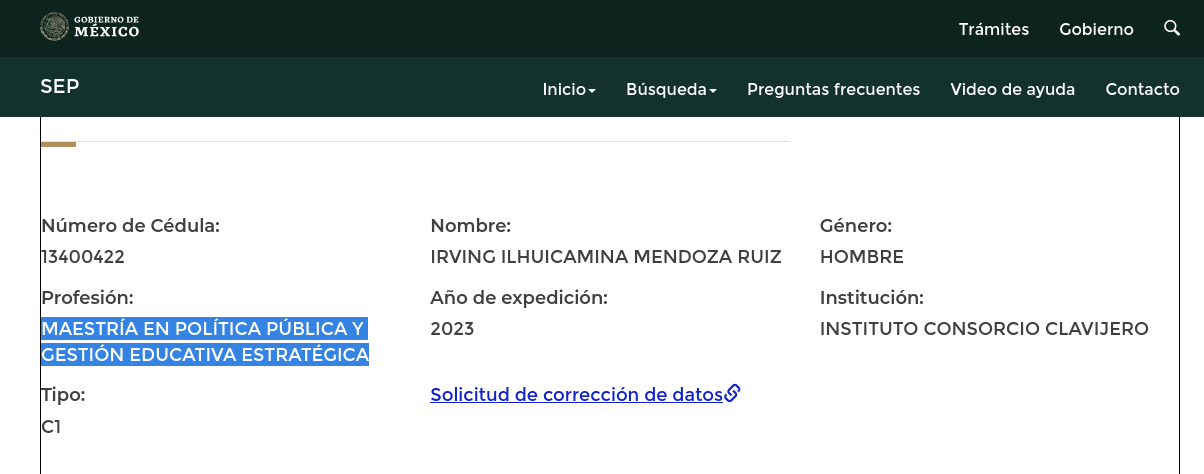Open the Contacto page
The width and height of the screenshot is (1204, 474).
pyautogui.click(x=1142, y=89)
